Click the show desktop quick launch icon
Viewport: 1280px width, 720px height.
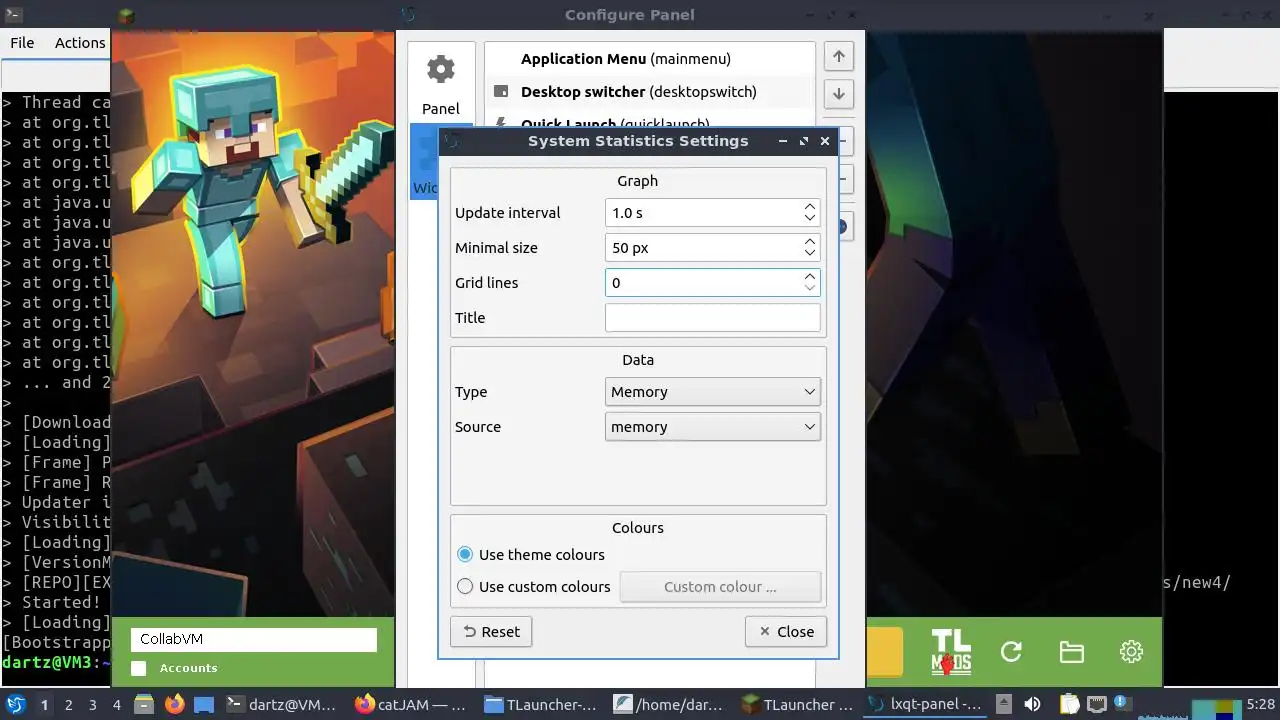(x=204, y=704)
